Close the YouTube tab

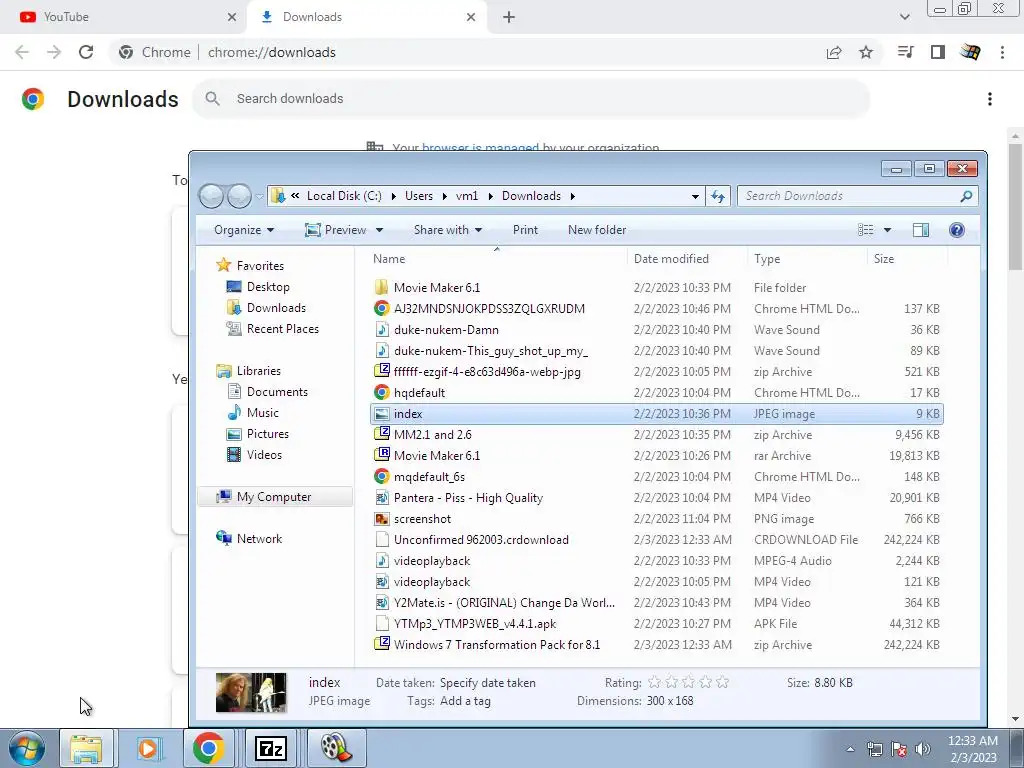232,17
